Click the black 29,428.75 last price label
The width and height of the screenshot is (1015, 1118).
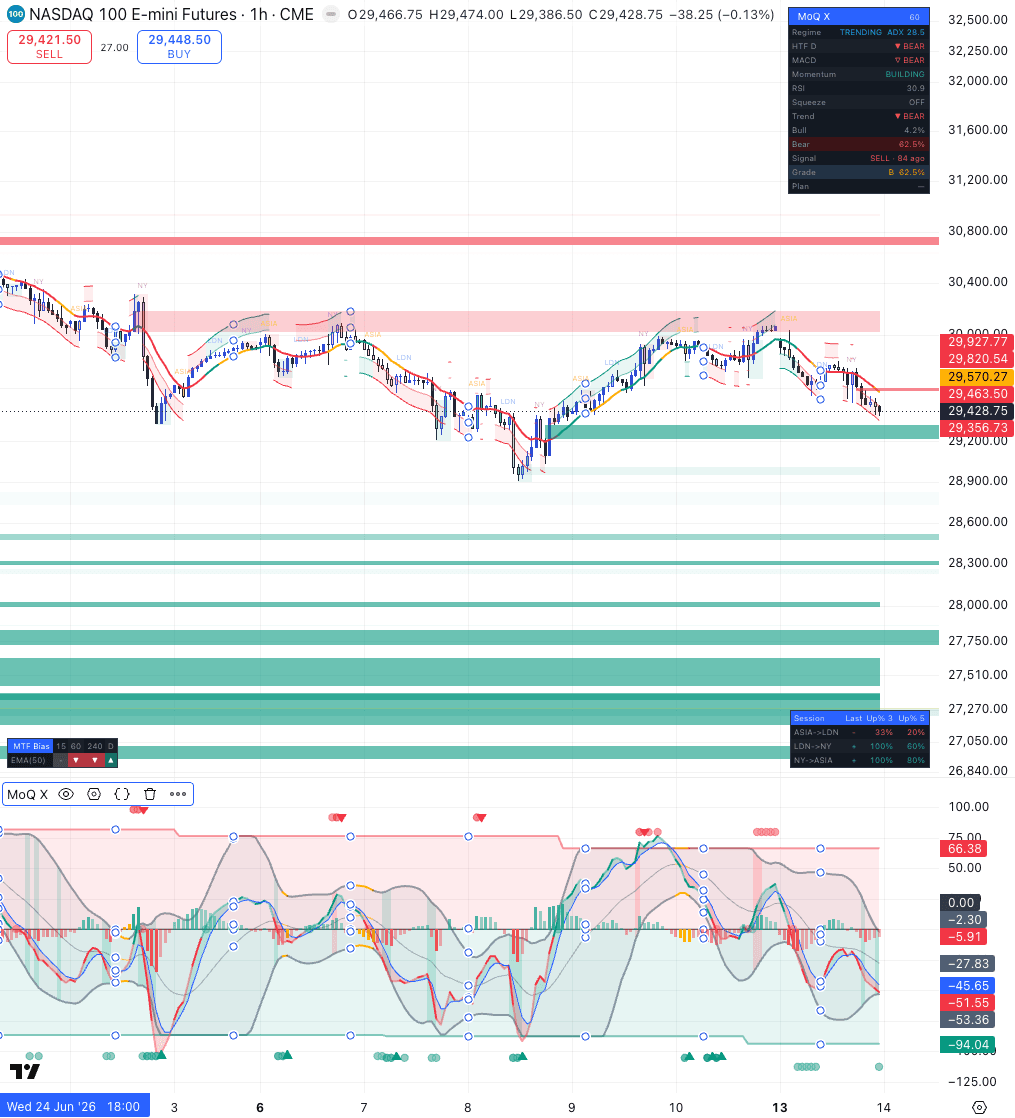(977, 411)
